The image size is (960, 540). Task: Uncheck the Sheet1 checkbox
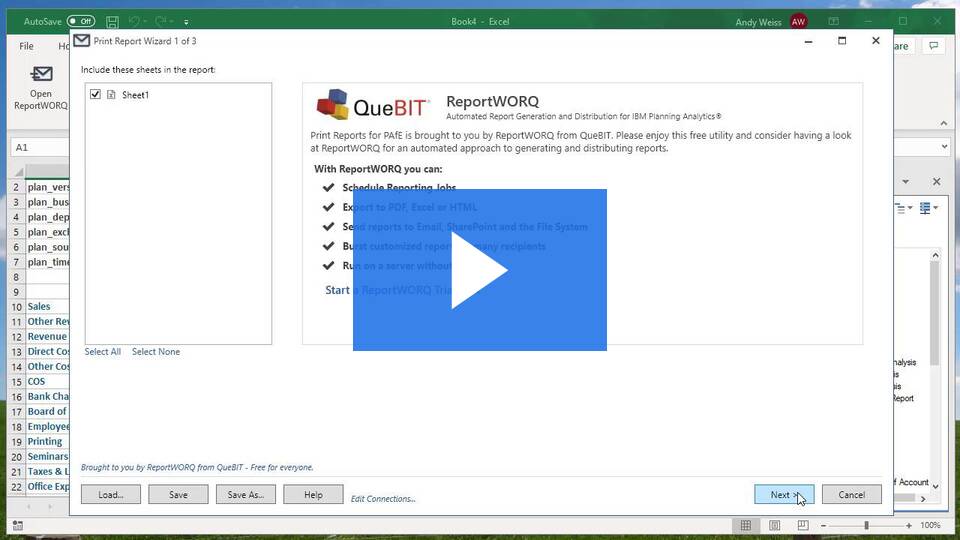pyautogui.click(x=95, y=94)
